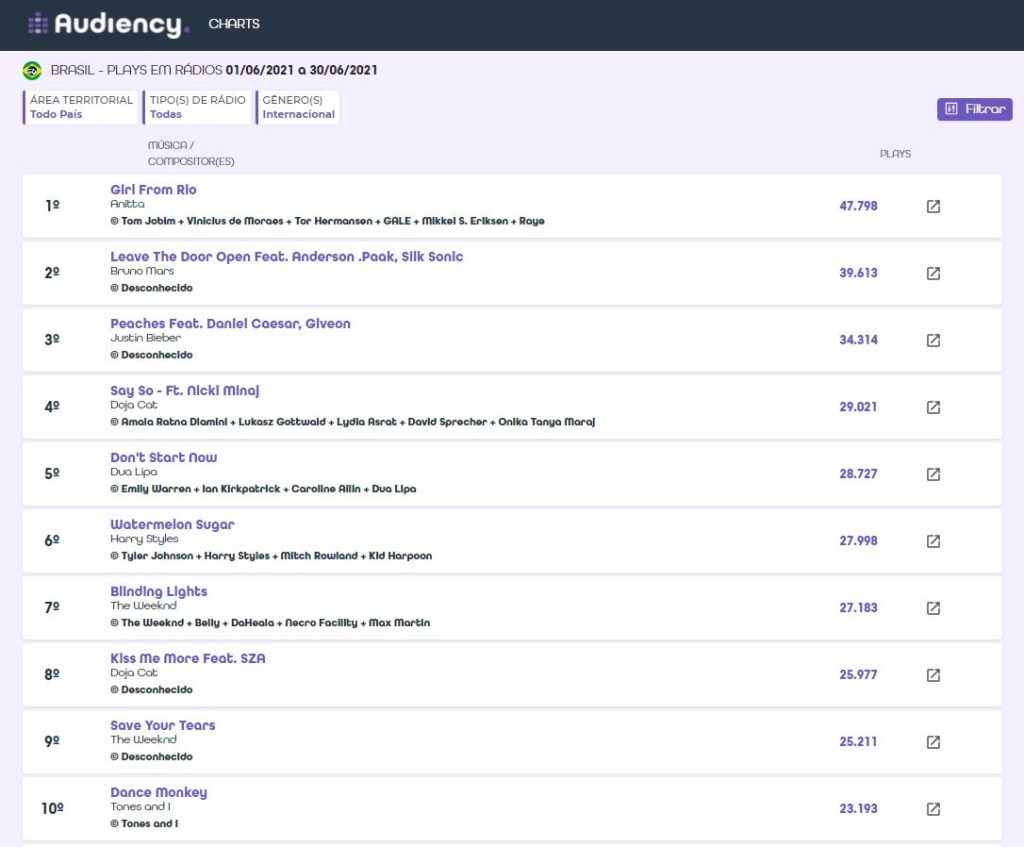Click the Filtrar button

click(x=974, y=109)
